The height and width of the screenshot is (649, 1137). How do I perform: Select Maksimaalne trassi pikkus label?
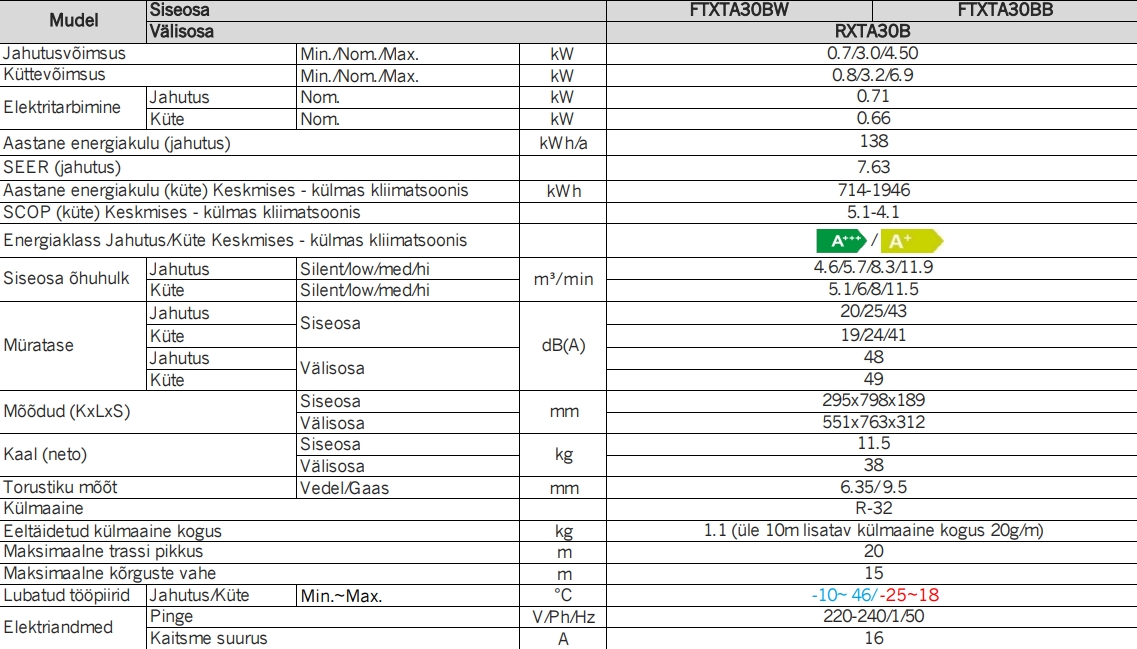click(103, 552)
